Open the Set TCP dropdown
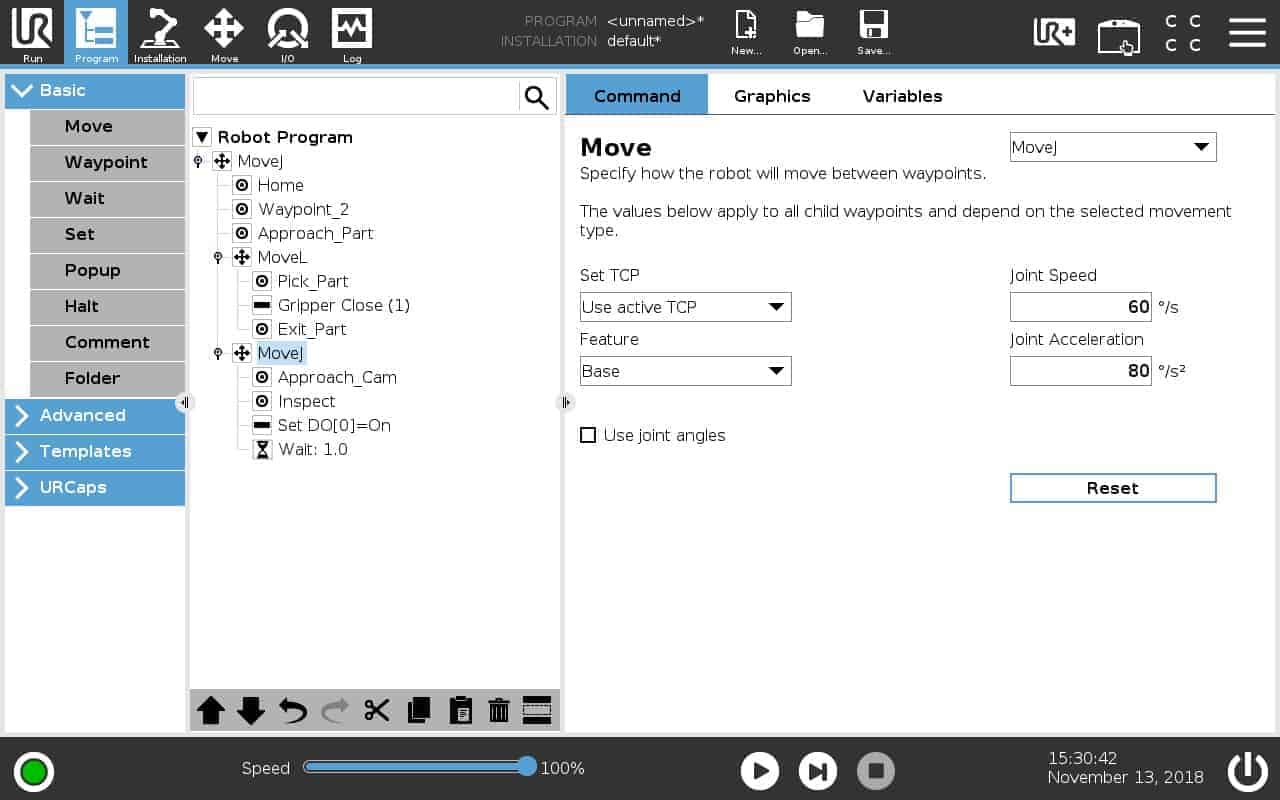 685,307
